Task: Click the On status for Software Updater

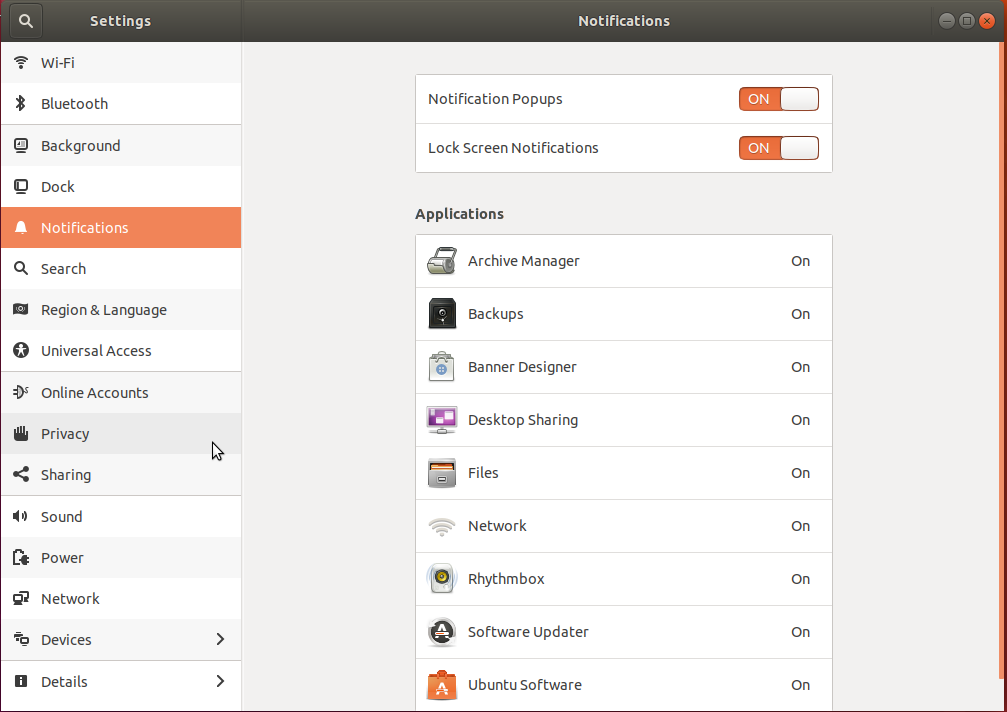Action: point(800,632)
